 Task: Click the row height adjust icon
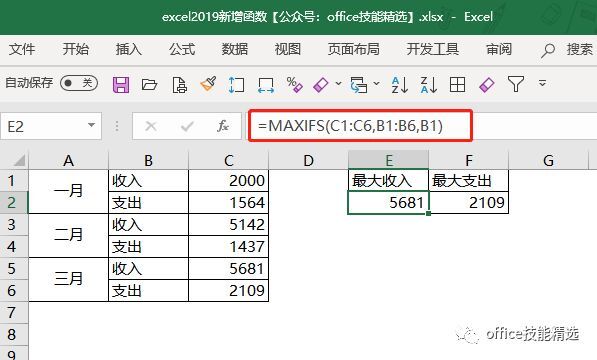coord(236,84)
